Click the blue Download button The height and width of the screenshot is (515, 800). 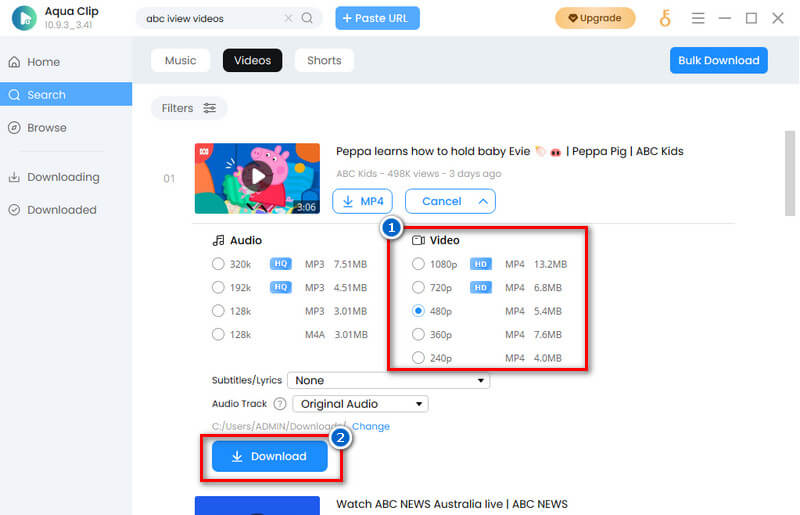pos(269,456)
